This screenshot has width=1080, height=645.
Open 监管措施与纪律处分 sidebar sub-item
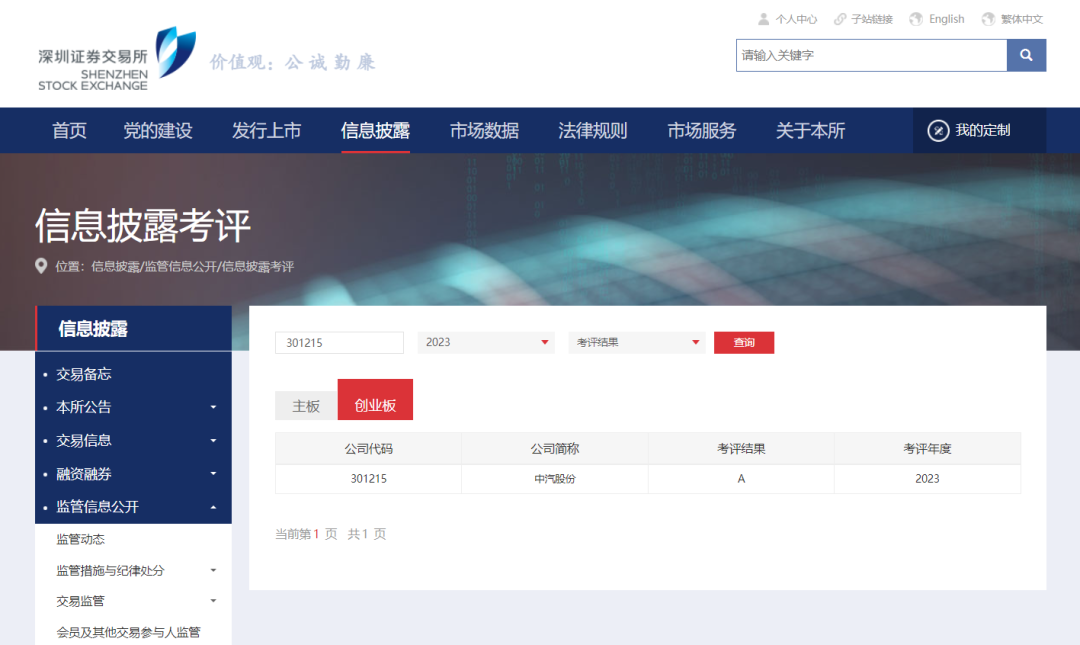point(110,571)
